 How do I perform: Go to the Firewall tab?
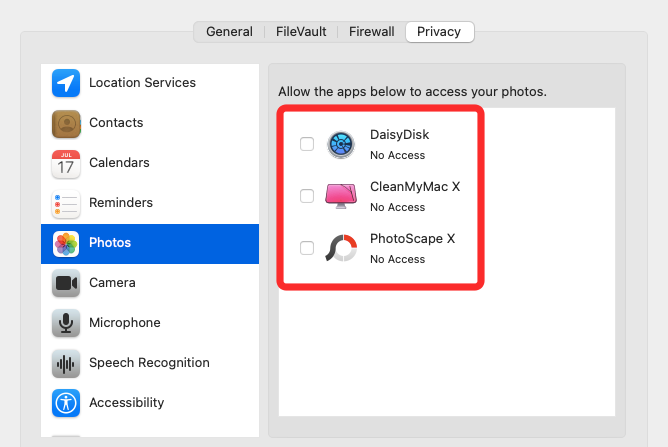(x=371, y=32)
